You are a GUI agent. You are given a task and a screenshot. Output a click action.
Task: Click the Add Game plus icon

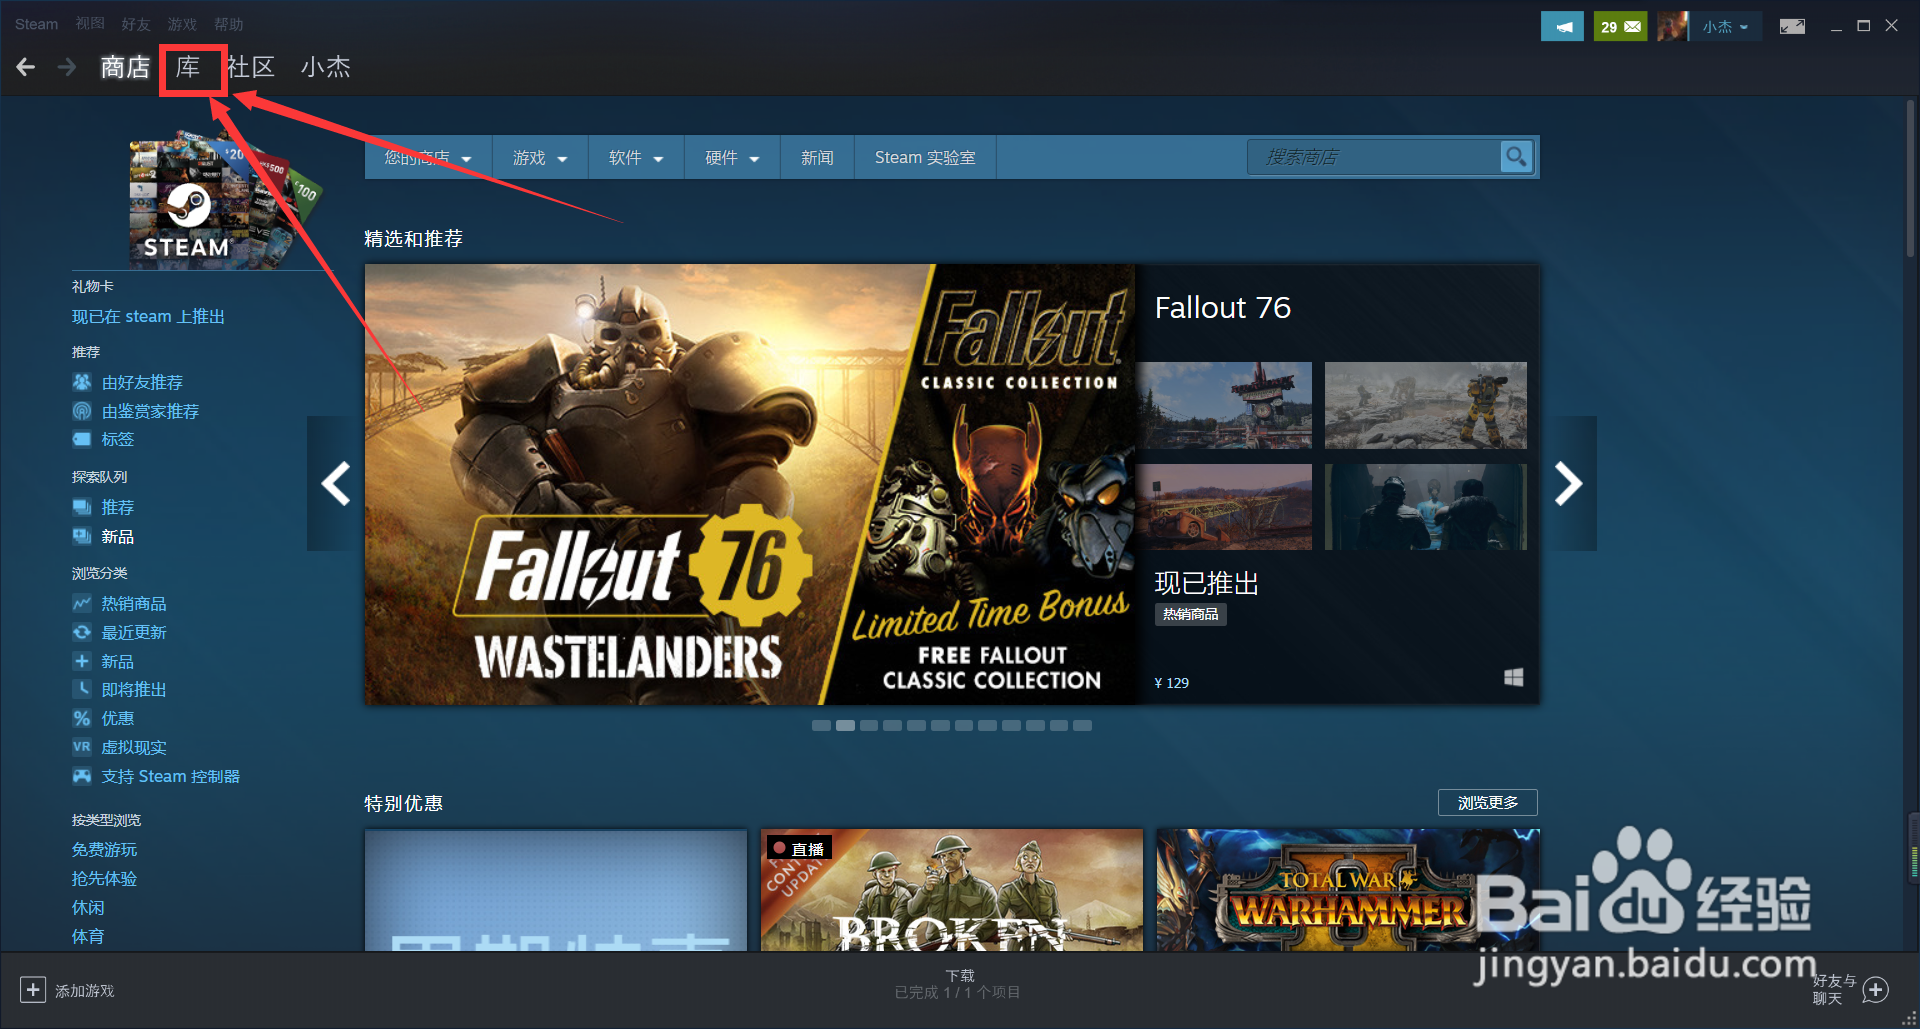coord(32,990)
